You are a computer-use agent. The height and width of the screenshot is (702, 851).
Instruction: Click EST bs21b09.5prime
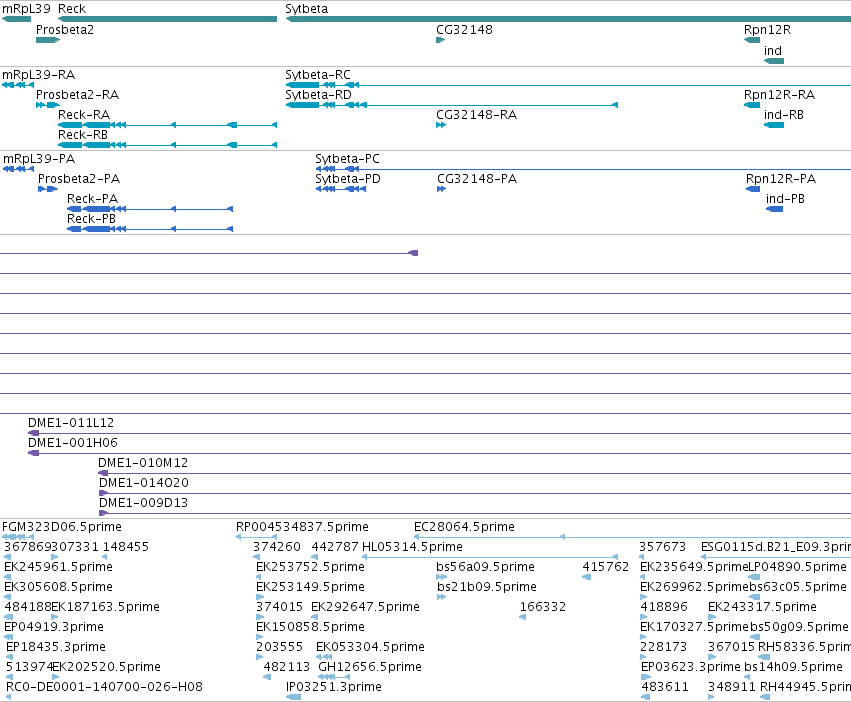click(x=487, y=587)
